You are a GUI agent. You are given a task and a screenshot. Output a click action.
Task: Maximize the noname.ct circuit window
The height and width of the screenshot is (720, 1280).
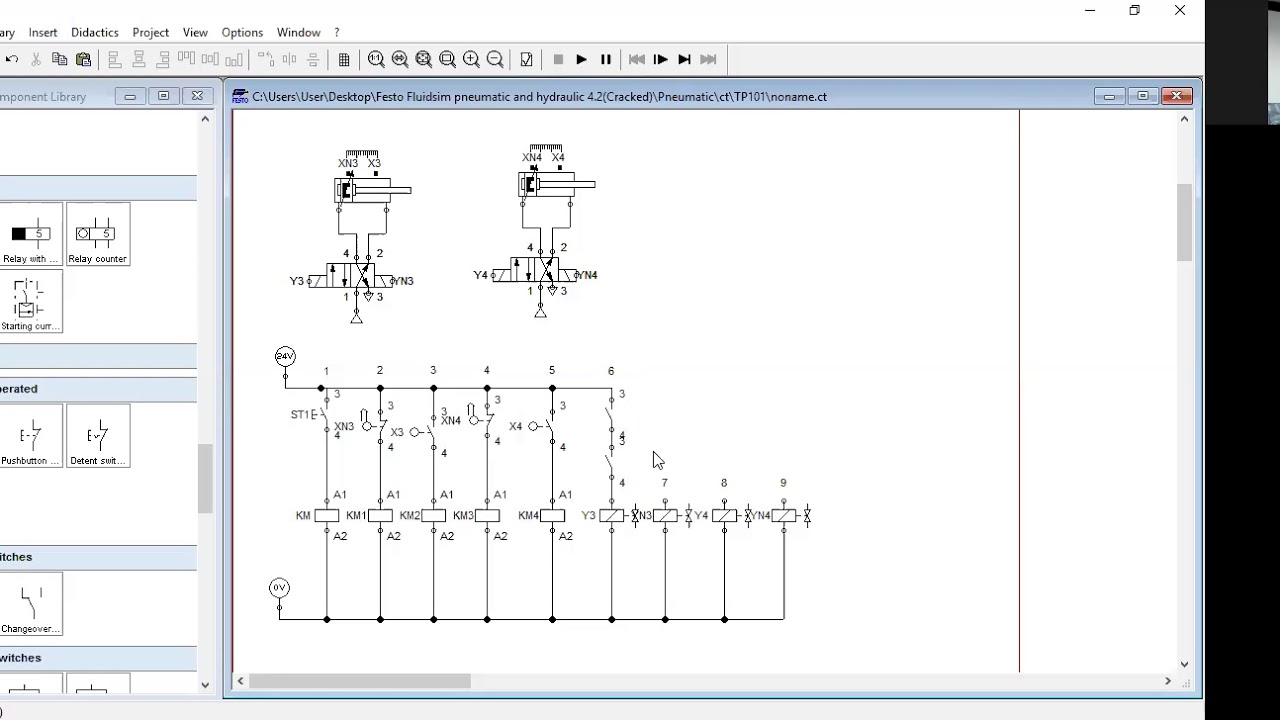point(1143,96)
